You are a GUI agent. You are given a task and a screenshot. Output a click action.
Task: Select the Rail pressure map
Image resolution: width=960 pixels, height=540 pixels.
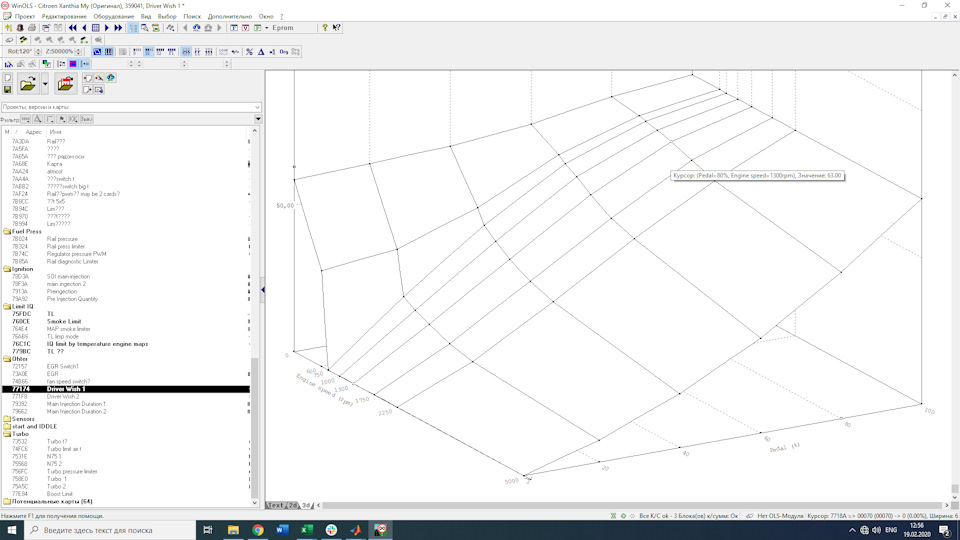[x=62, y=239]
